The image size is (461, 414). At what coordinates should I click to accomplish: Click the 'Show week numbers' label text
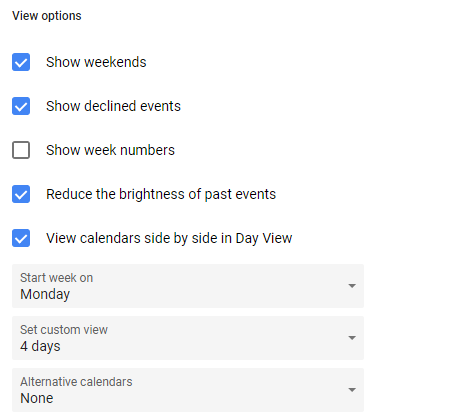110,150
